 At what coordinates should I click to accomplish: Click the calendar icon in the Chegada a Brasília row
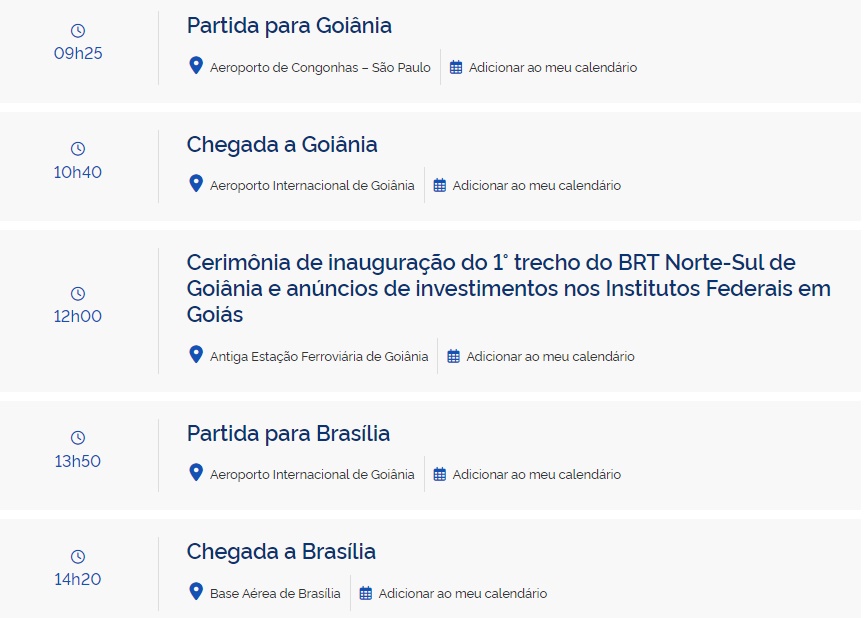pos(365,593)
